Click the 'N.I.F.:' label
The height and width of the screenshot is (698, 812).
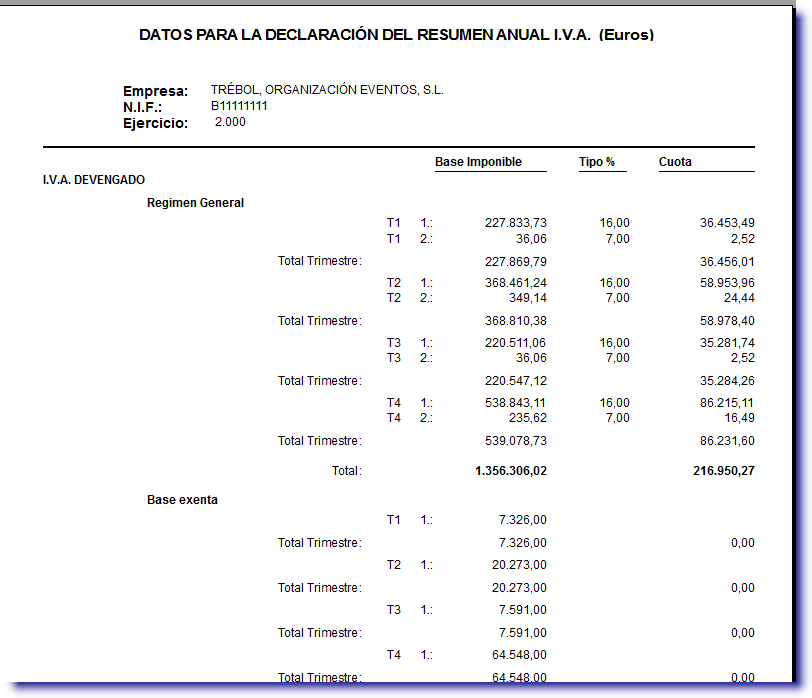coord(142,107)
